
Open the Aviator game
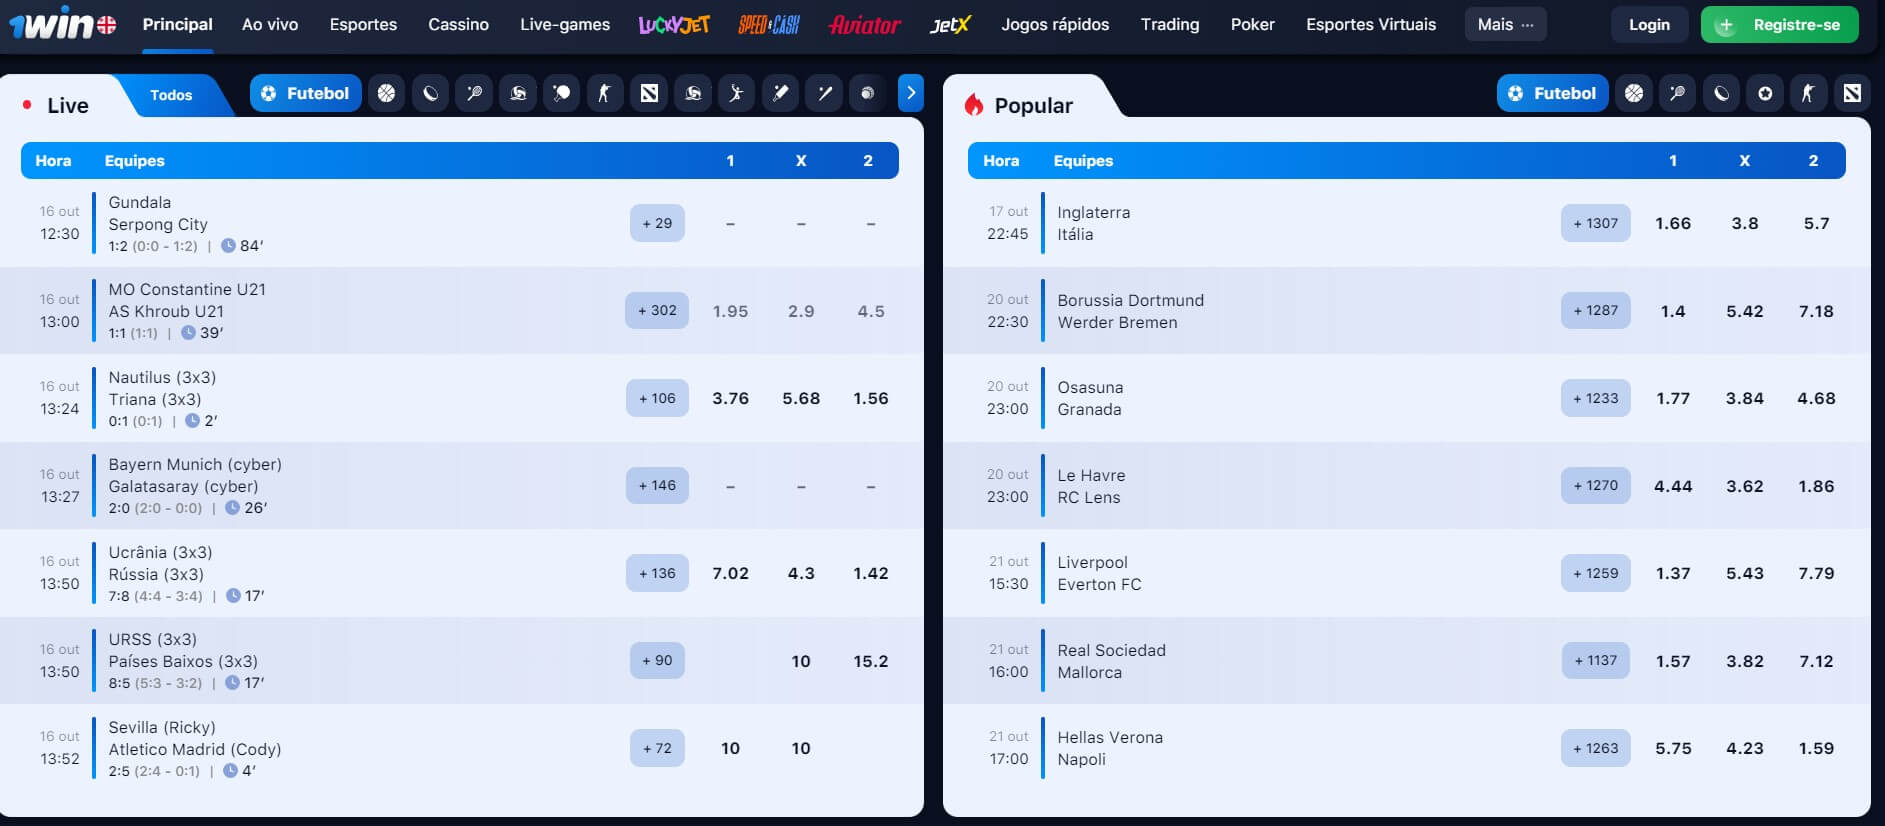click(x=865, y=24)
